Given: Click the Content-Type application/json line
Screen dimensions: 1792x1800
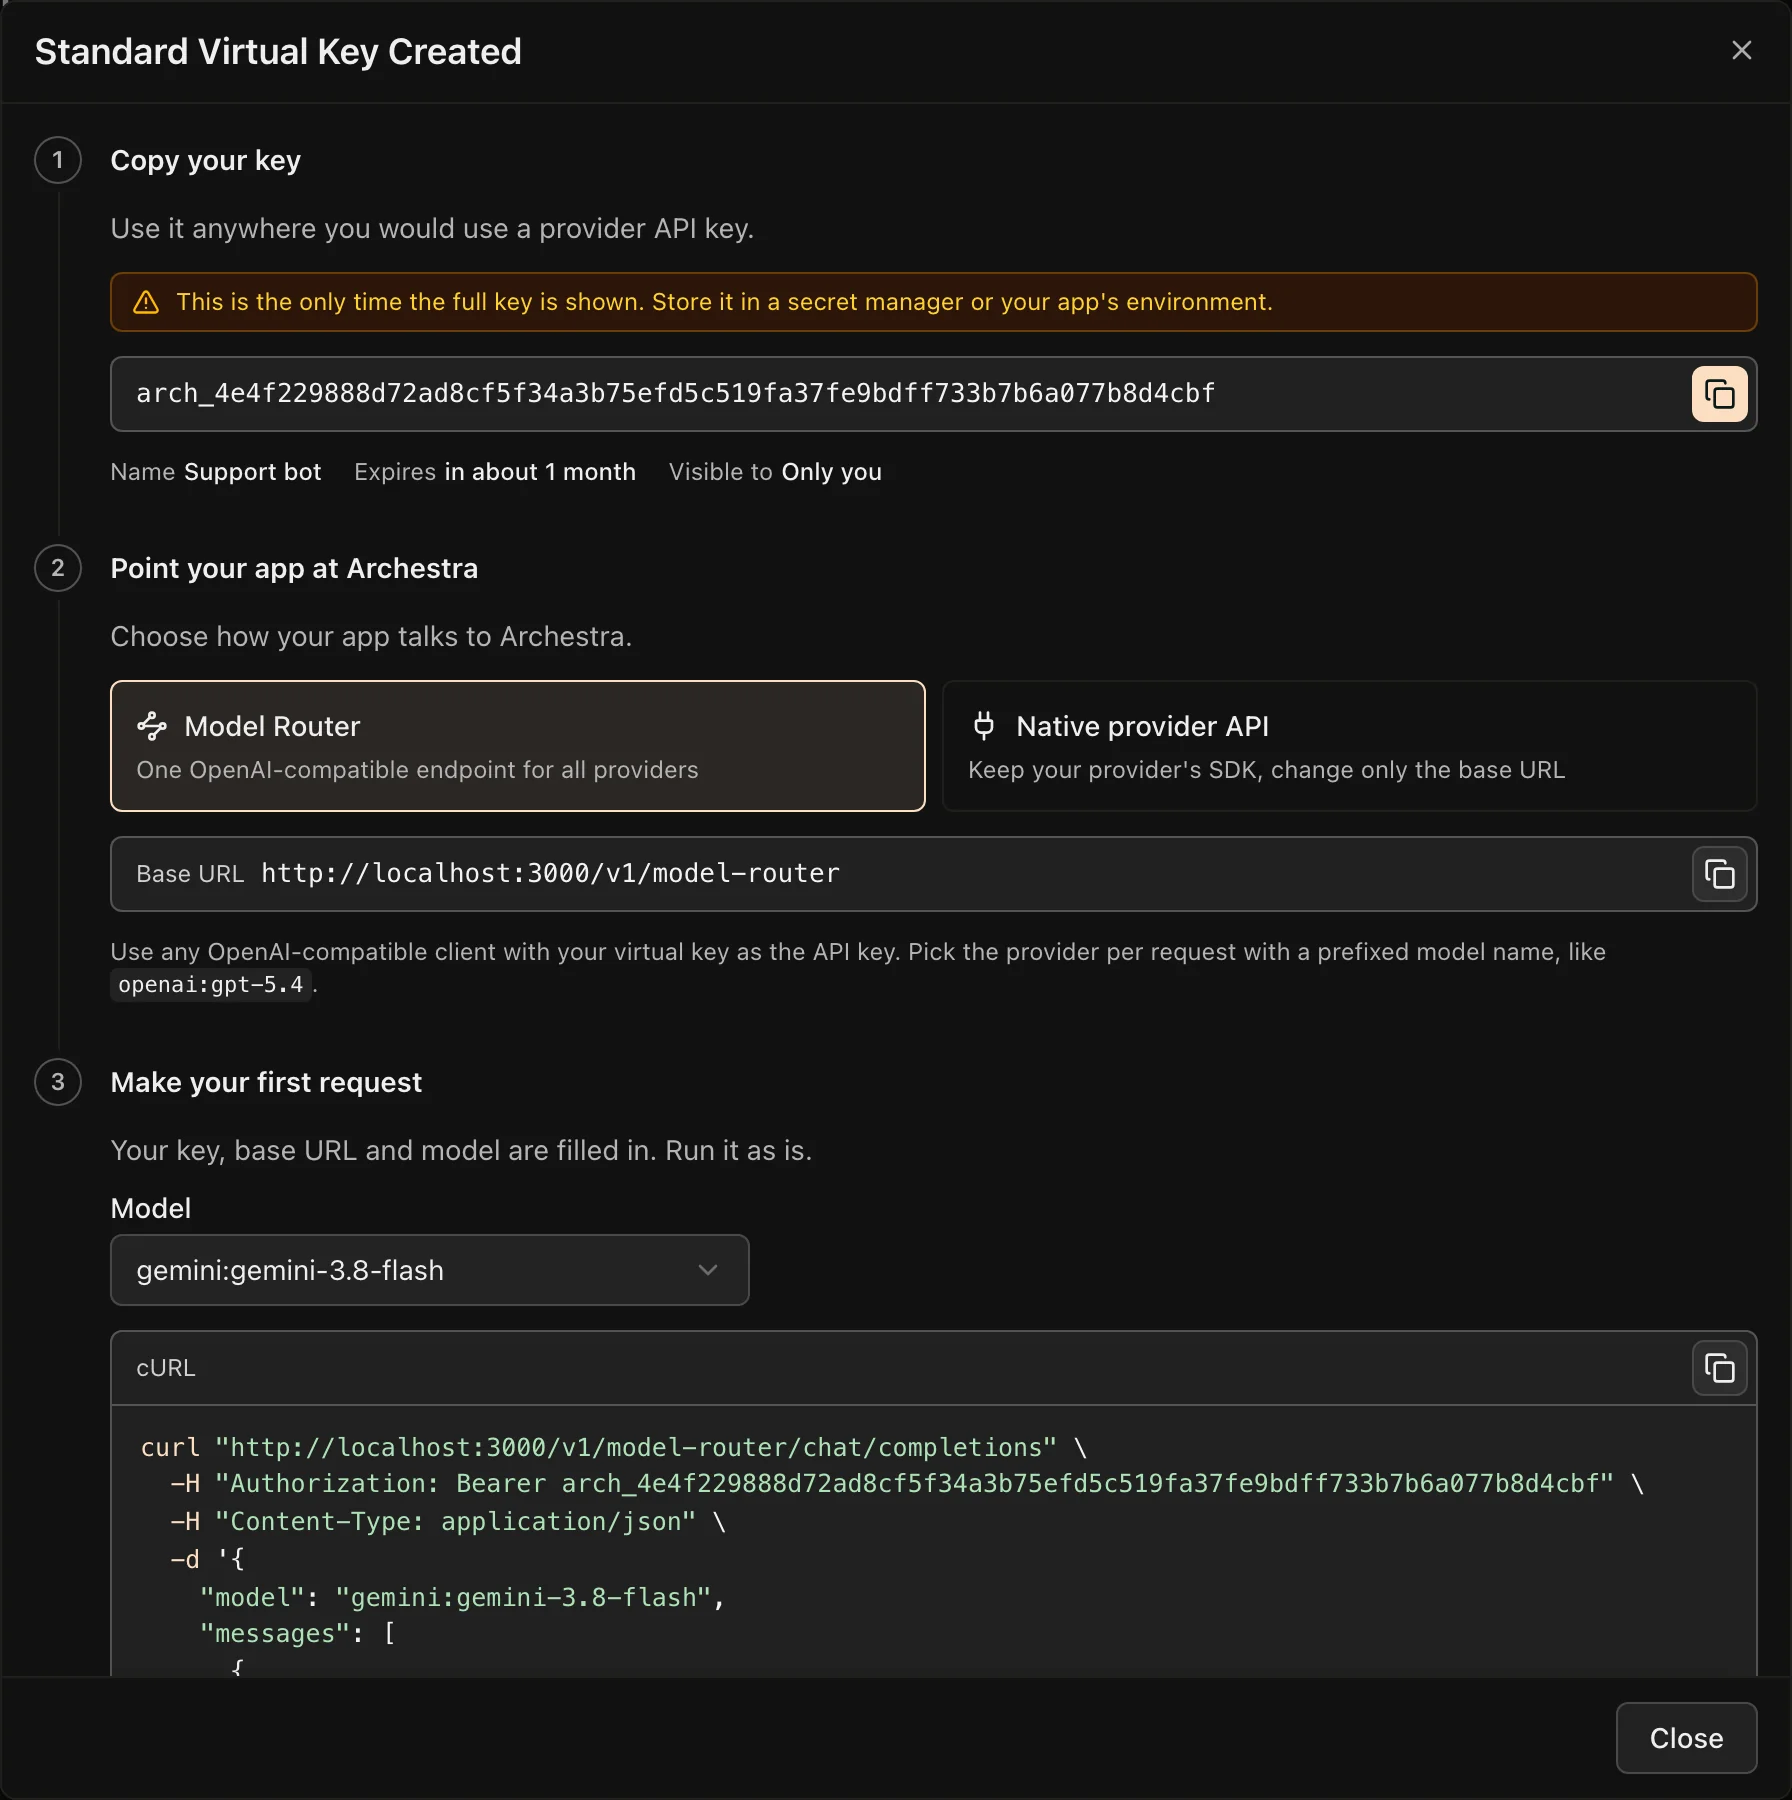Looking at the screenshot, I should pos(448,1522).
